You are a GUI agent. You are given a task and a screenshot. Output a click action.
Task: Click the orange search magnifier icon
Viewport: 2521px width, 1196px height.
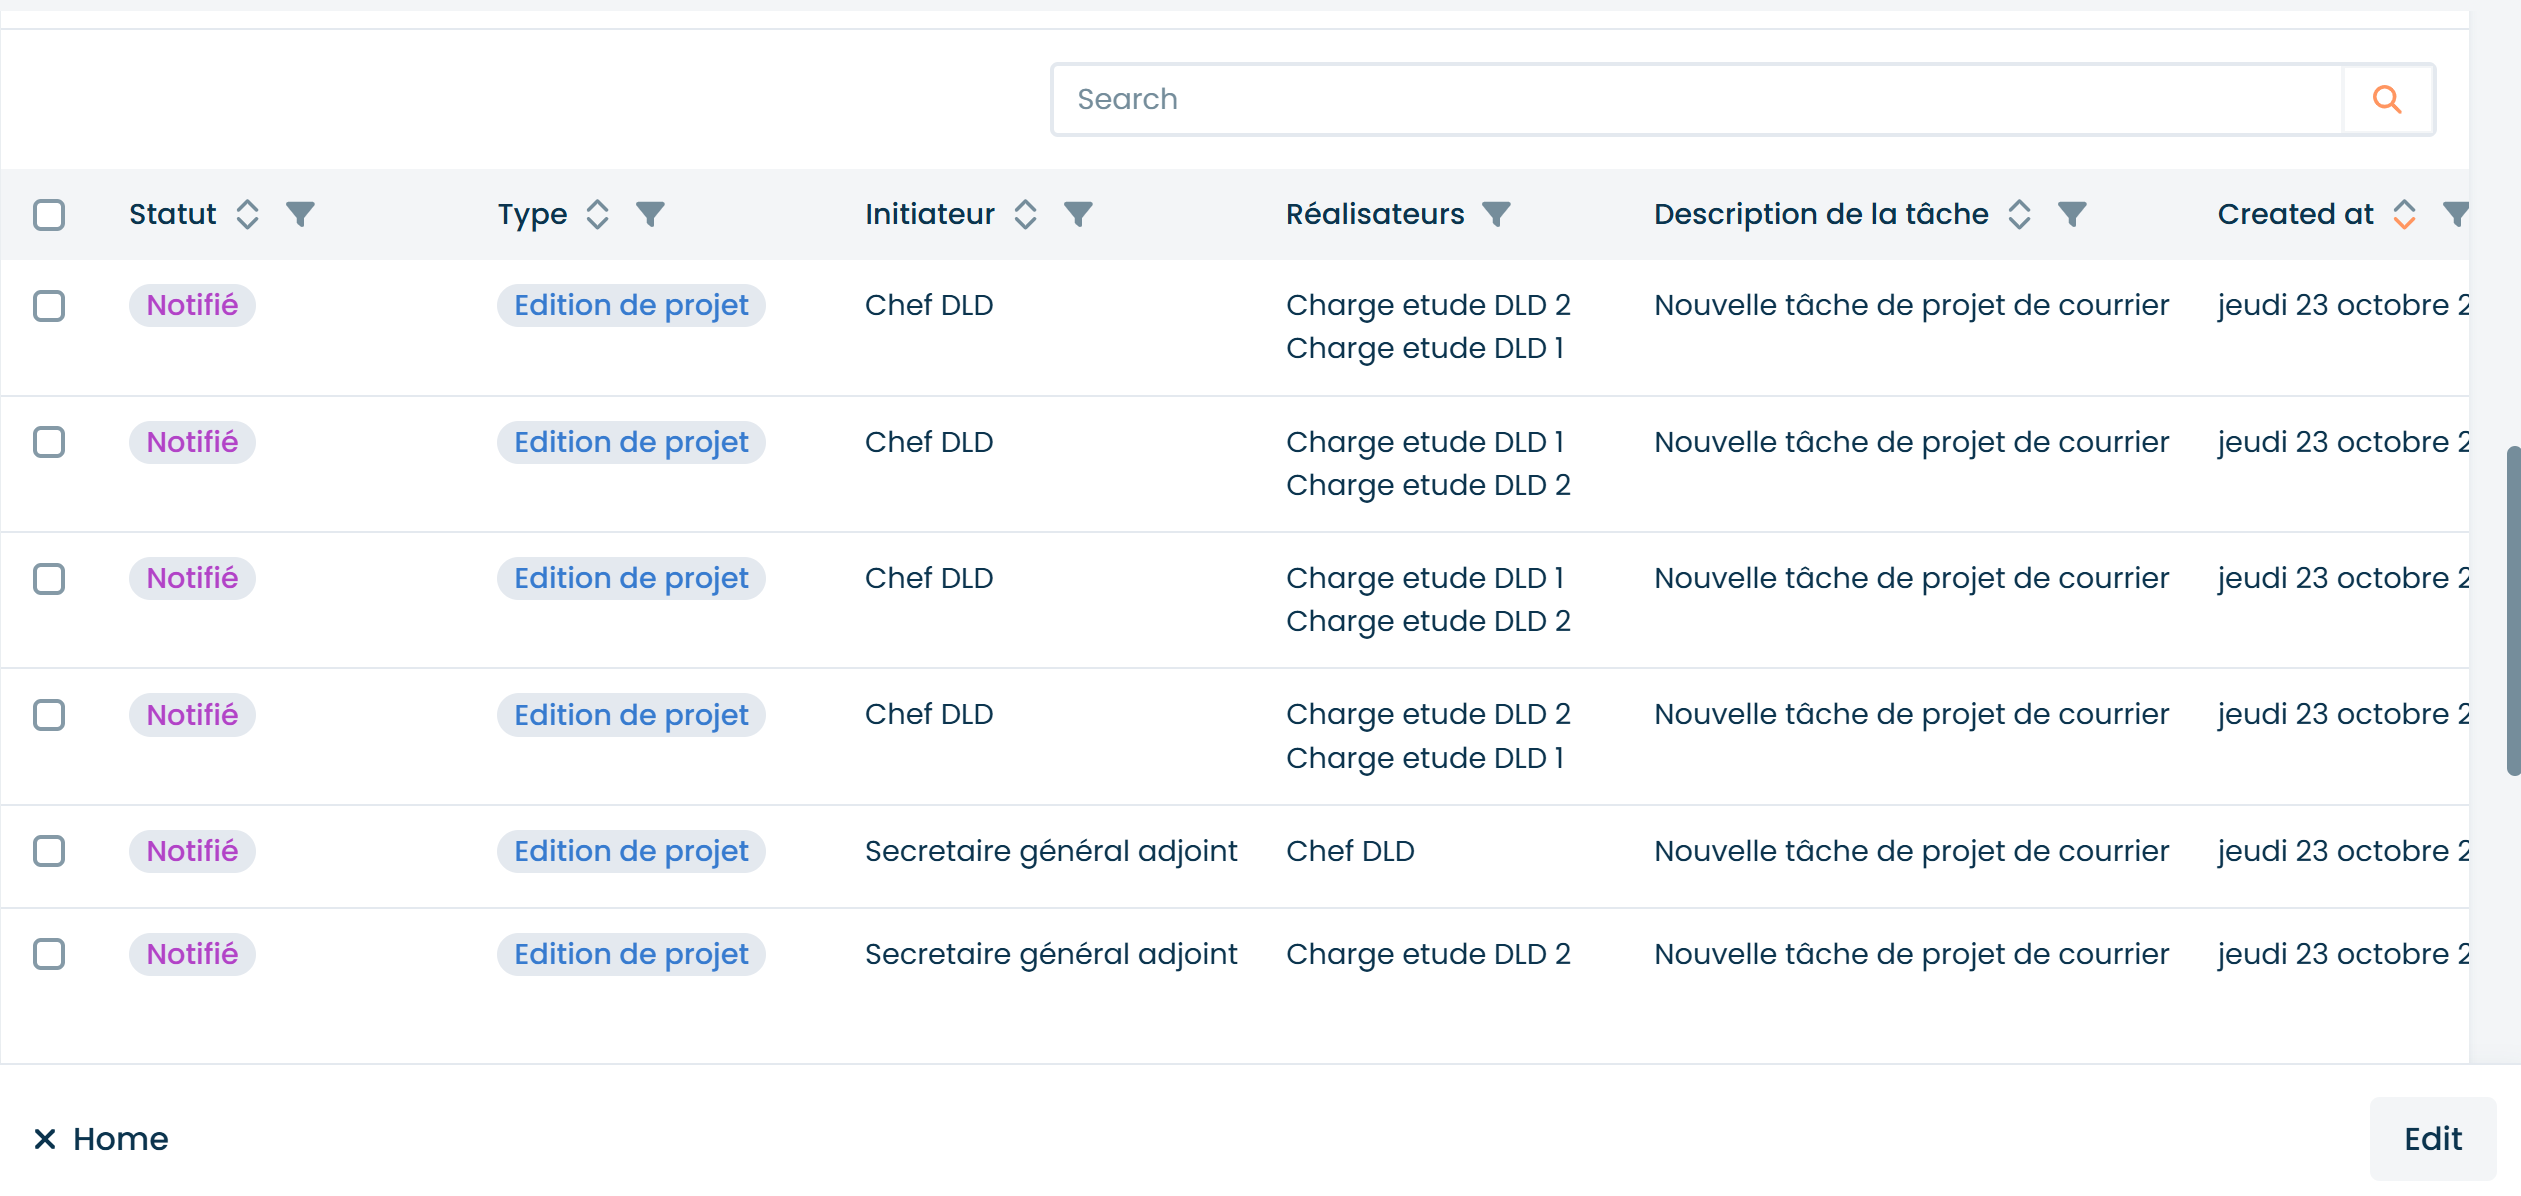2386,99
